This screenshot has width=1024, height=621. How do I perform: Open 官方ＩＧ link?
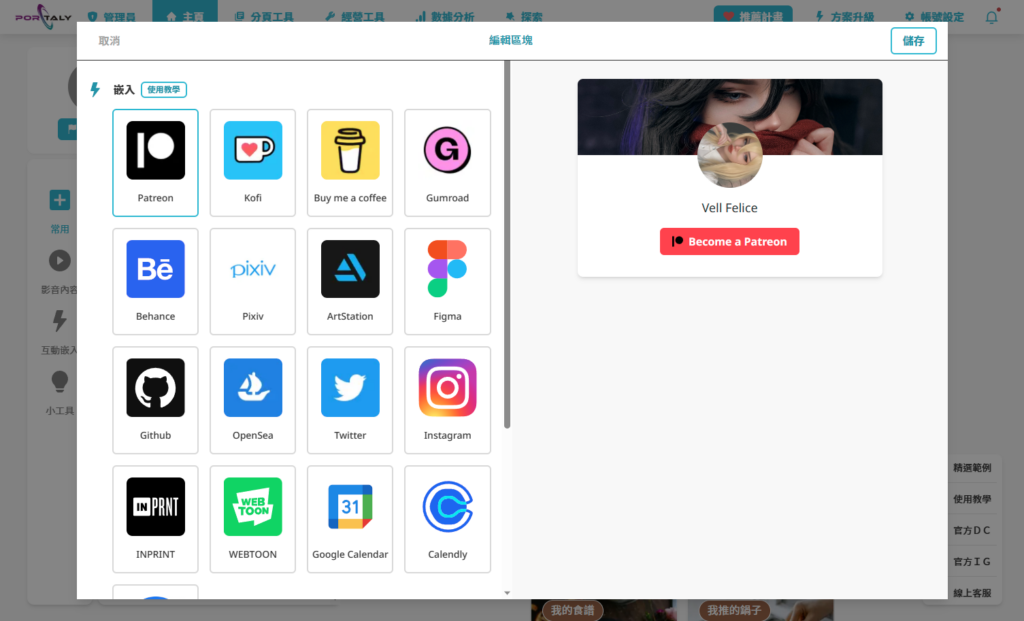pyautogui.click(x=972, y=562)
